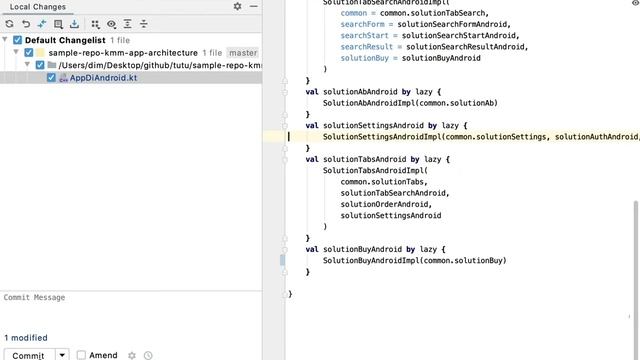The width and height of the screenshot is (640, 360).
Task: Click the Show Diff icon
Action: click(42, 24)
